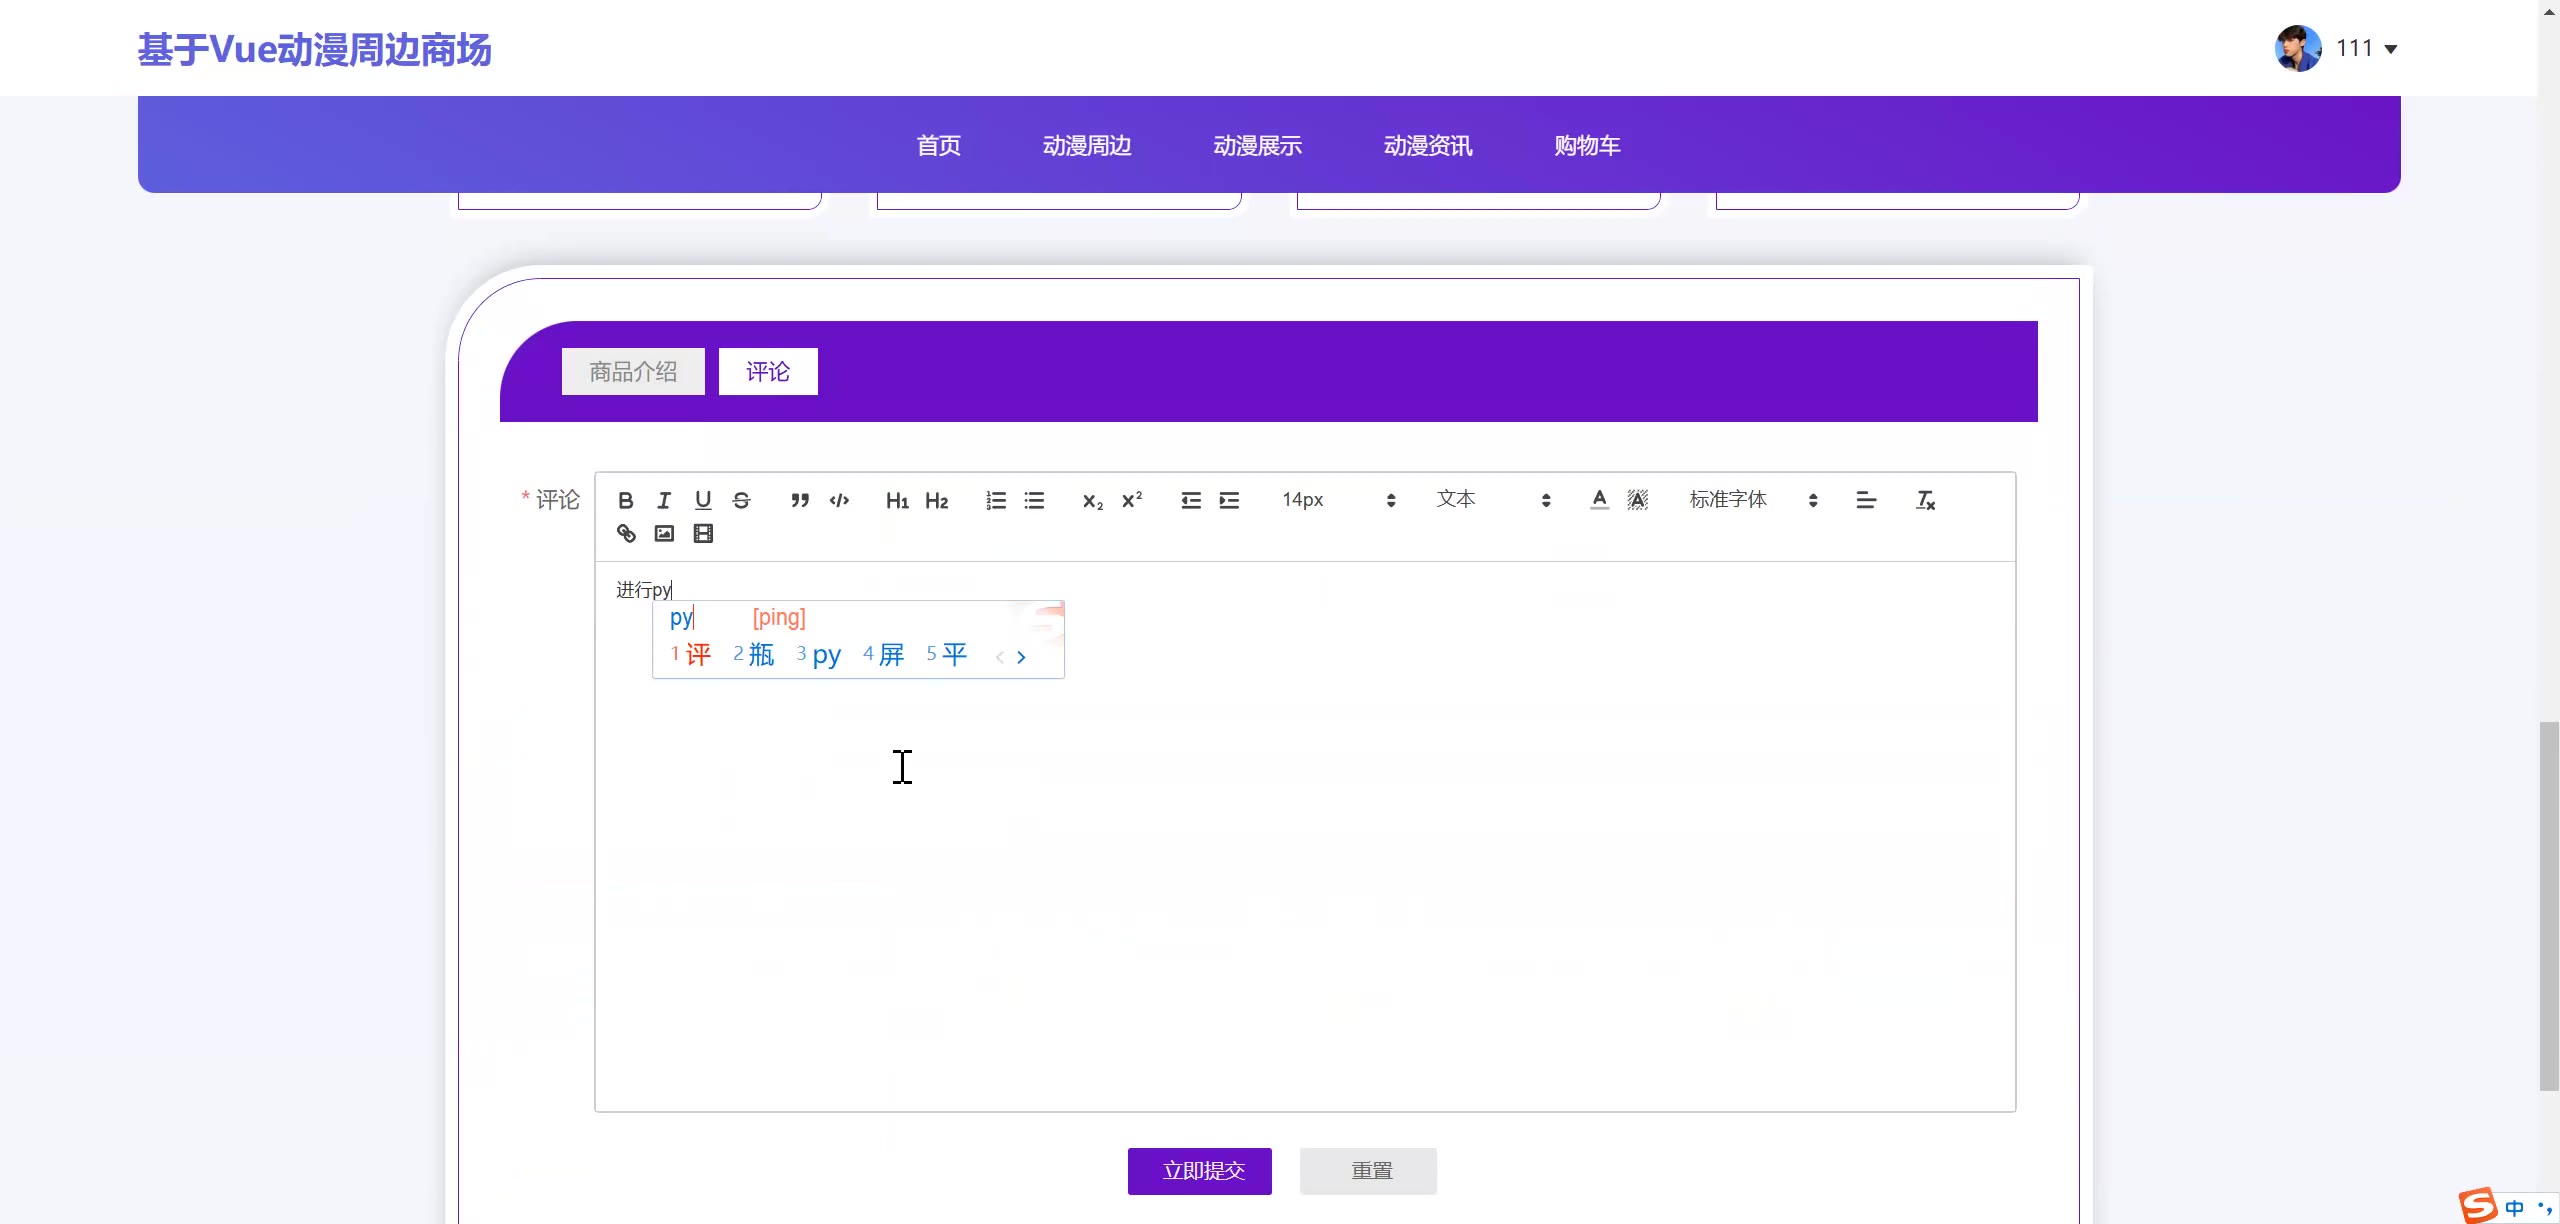This screenshot has width=2560, height=1224.
Task: Insert code block icon
Action: tap(839, 500)
